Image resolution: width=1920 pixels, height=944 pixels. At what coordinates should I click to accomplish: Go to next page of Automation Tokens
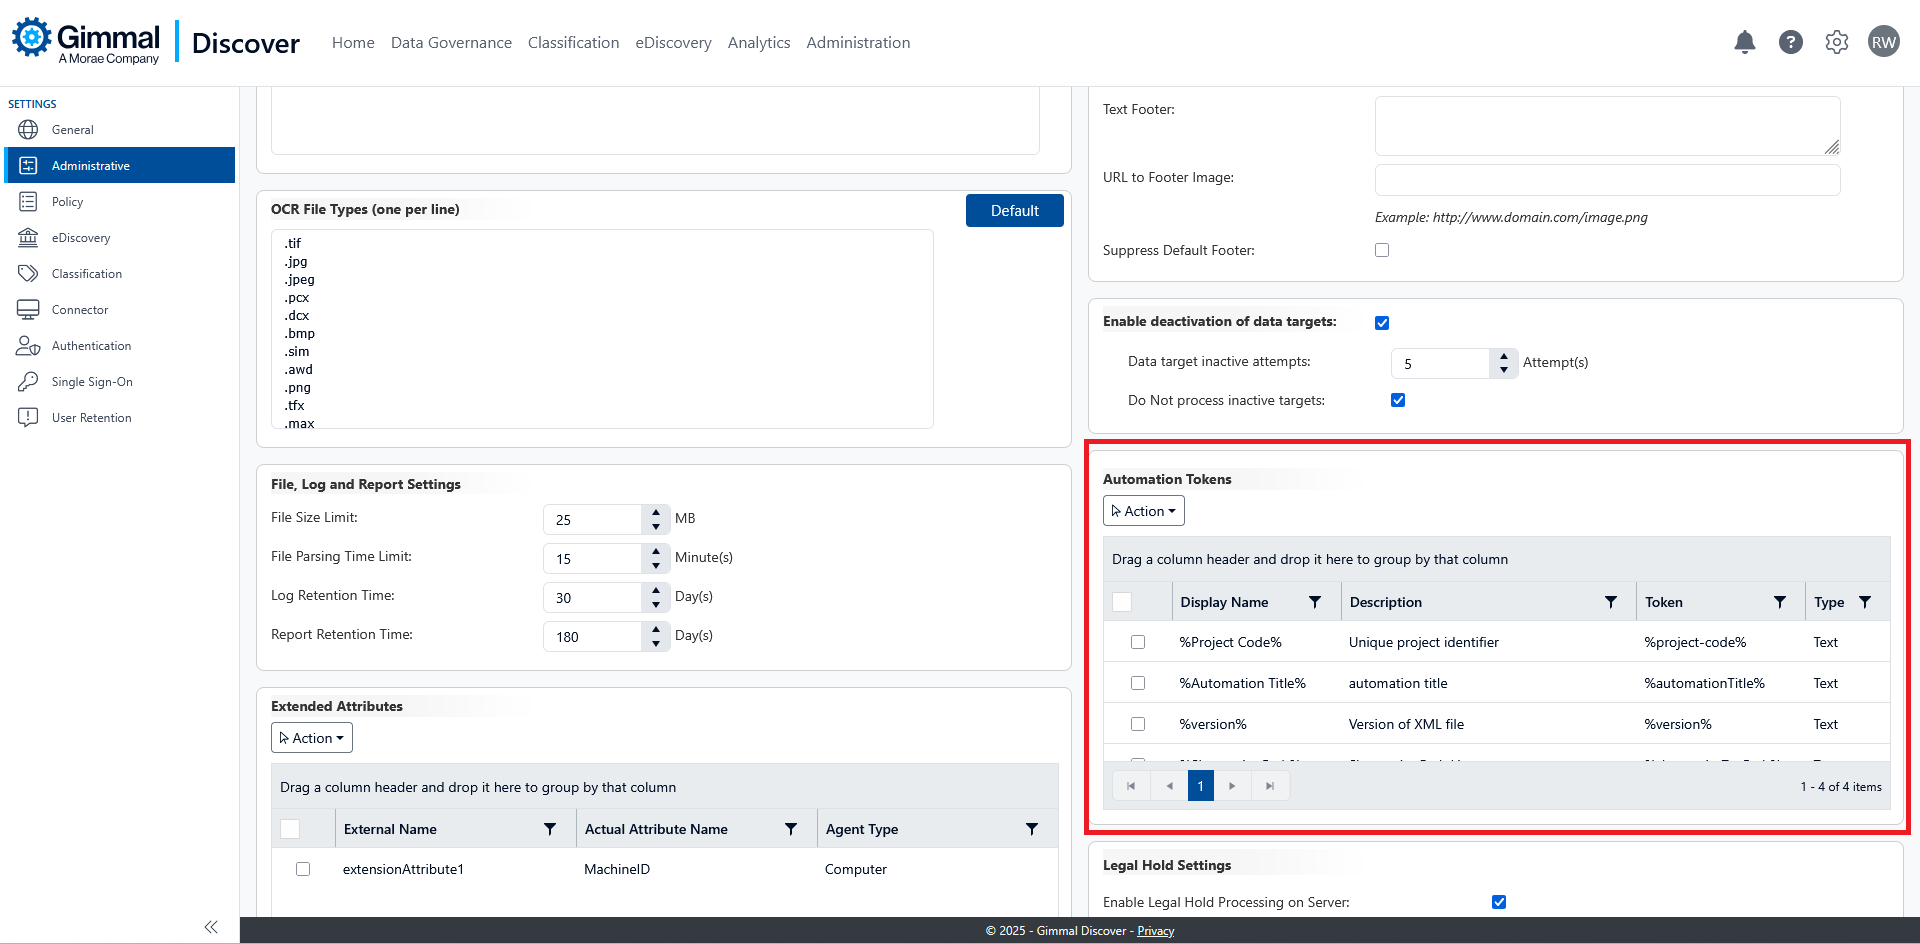coord(1232,786)
